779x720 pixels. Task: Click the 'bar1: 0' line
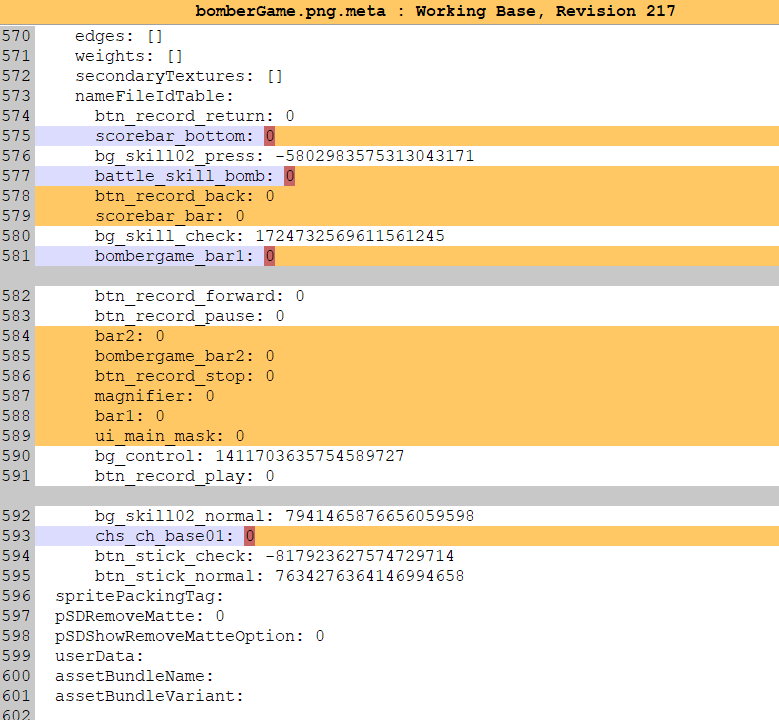(129, 416)
